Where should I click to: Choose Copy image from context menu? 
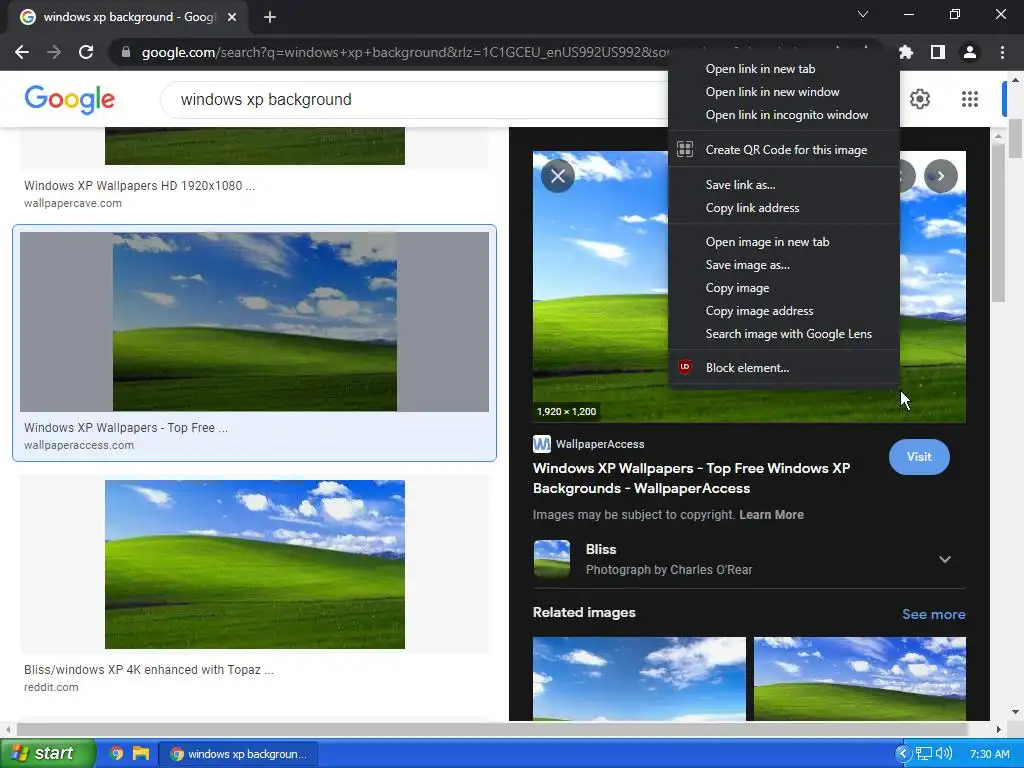point(784,288)
